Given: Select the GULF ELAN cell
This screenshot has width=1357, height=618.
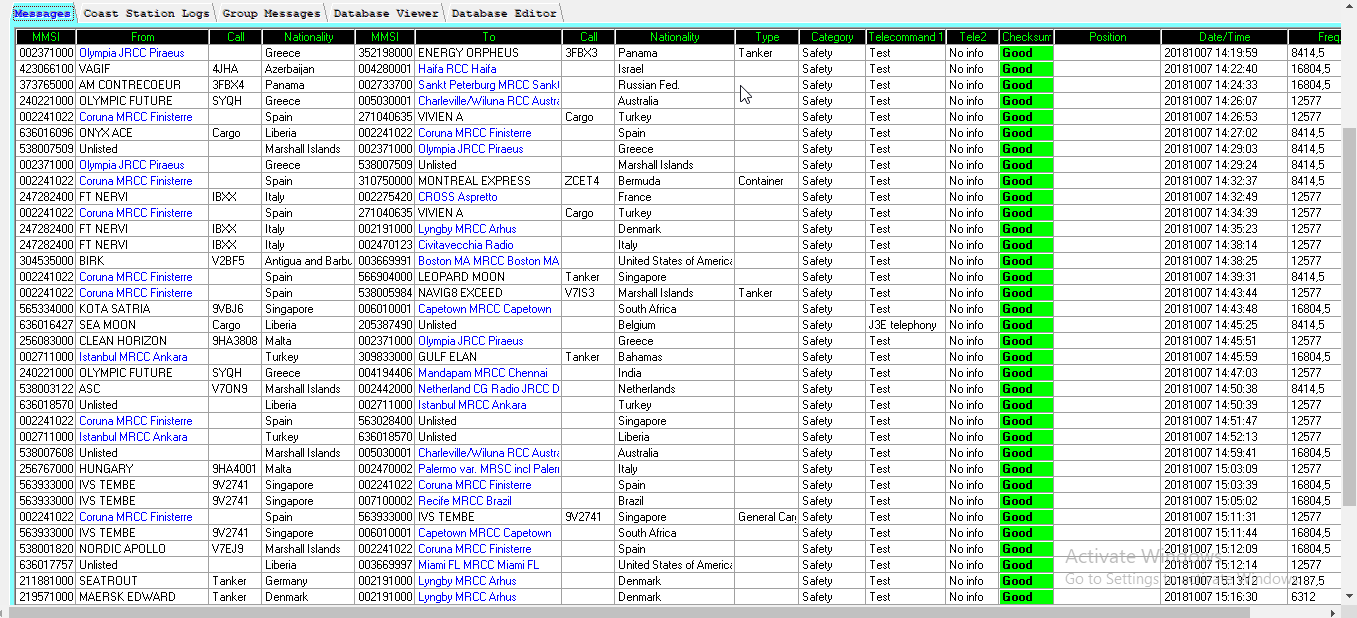Looking at the screenshot, I should (x=488, y=357).
